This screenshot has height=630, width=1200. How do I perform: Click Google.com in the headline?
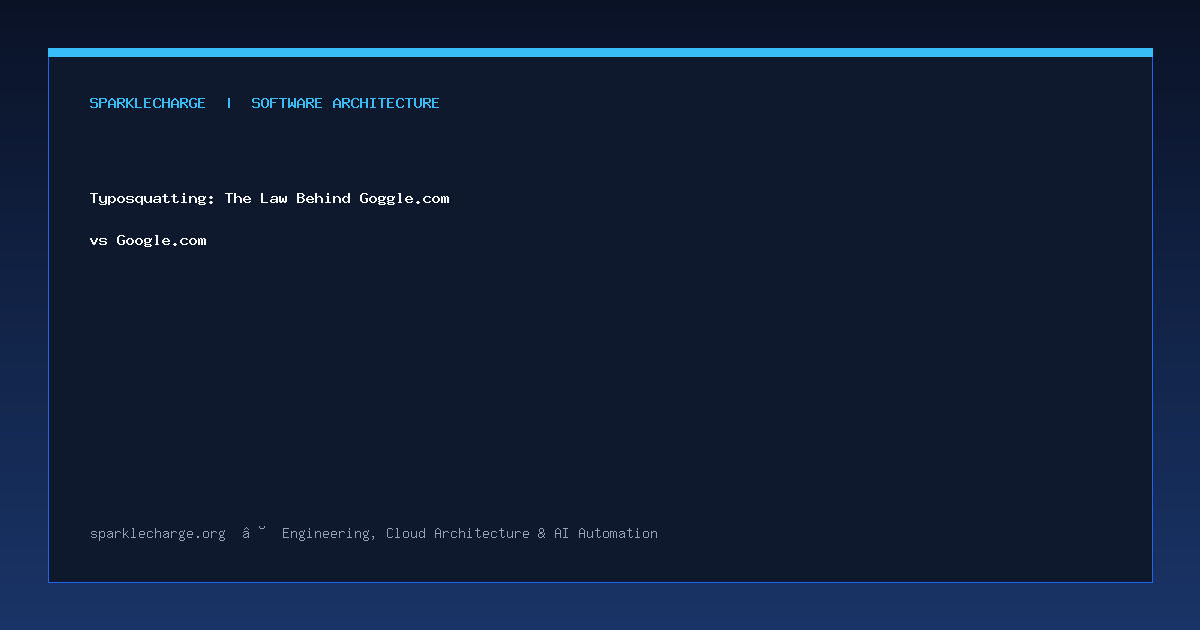161,241
